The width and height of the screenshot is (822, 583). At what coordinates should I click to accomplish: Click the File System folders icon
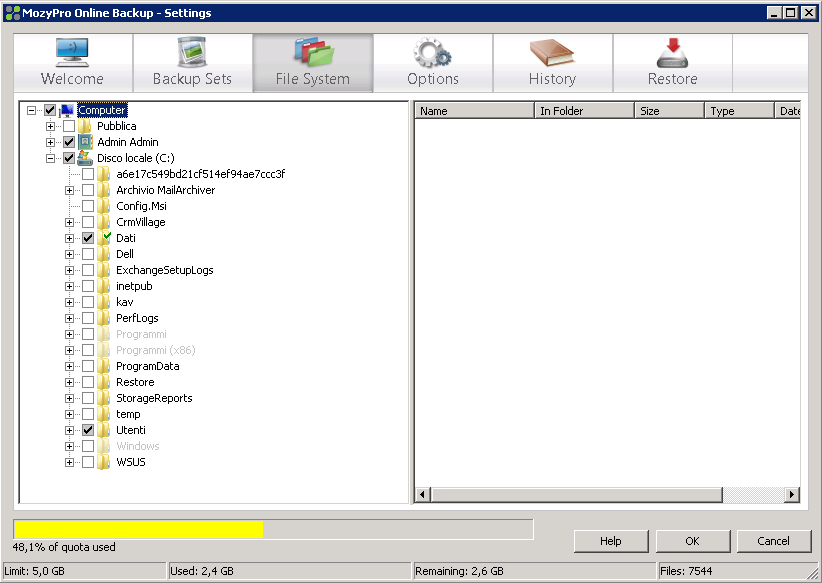313,52
